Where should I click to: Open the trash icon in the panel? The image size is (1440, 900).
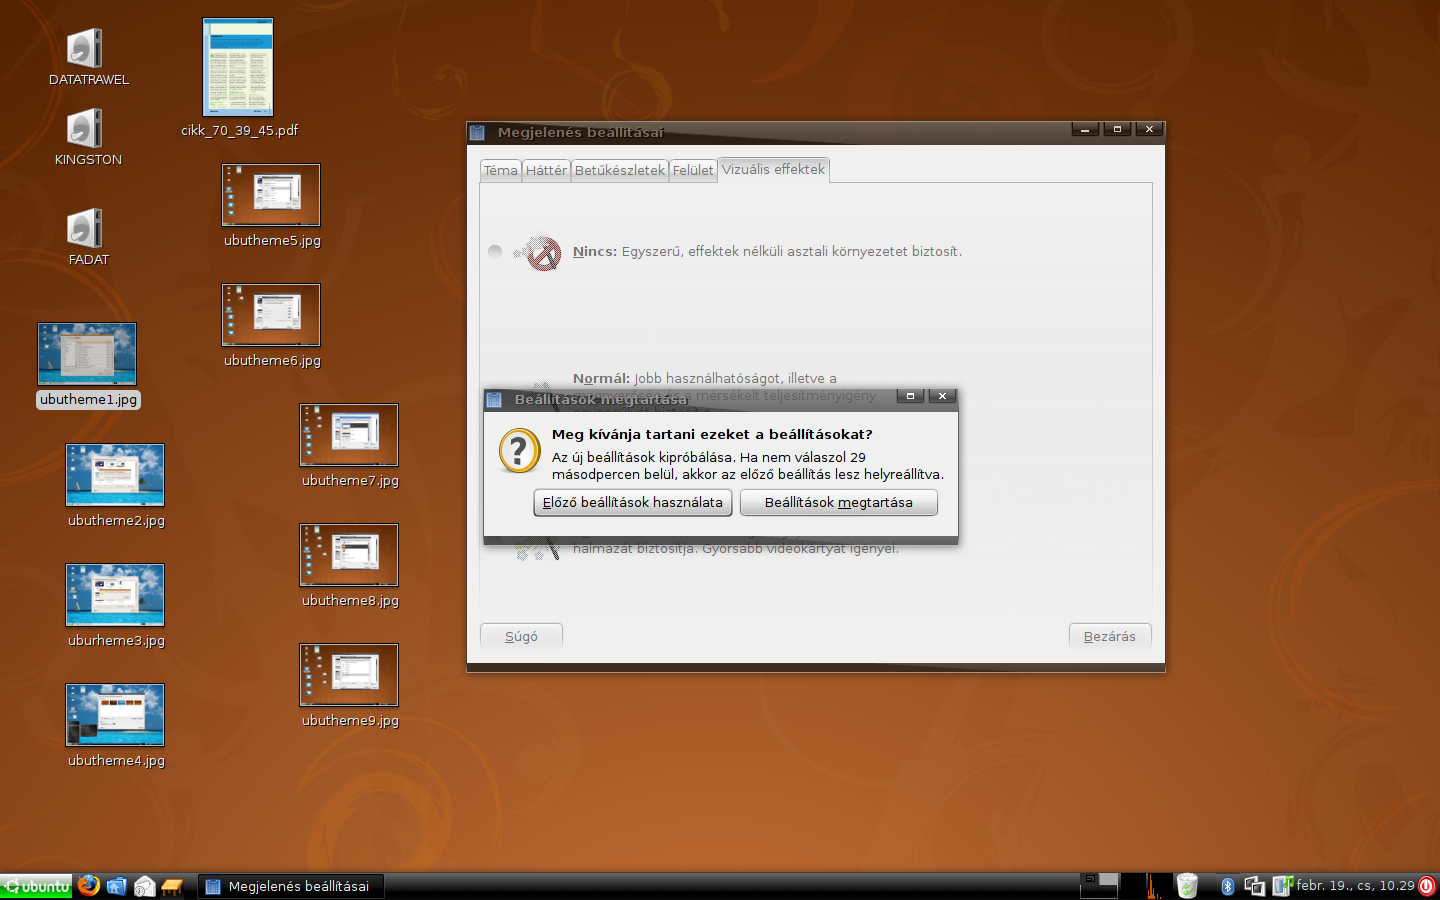pos(1187,886)
